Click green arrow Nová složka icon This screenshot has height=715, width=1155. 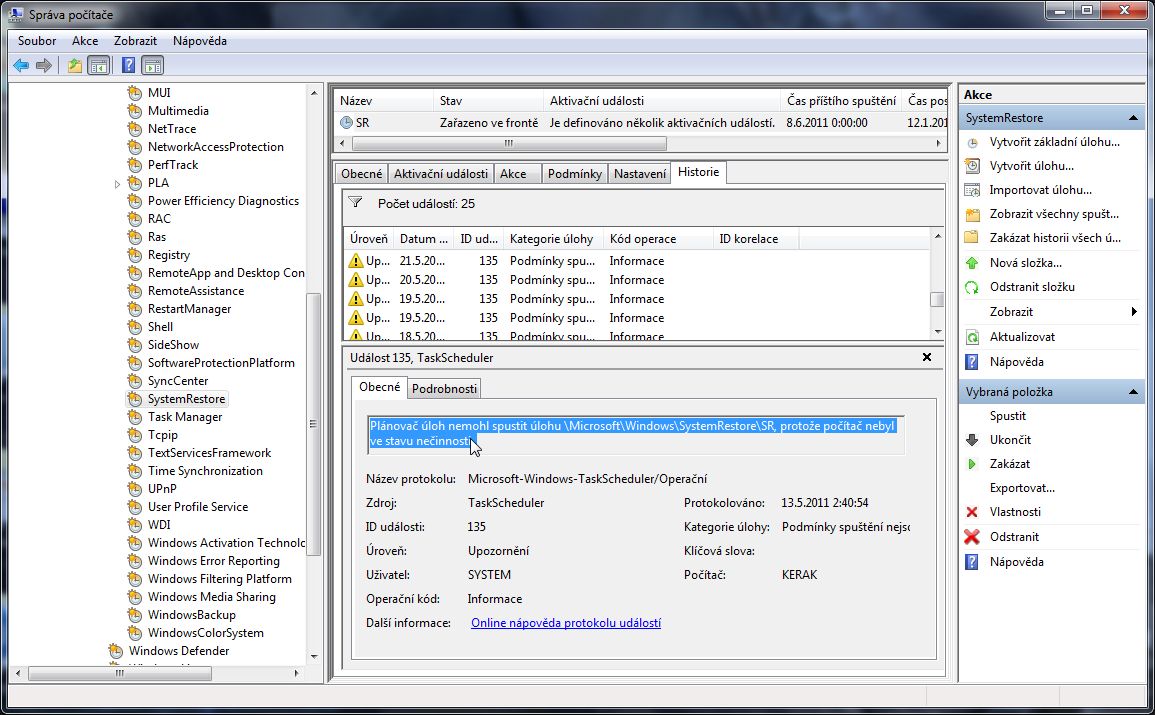972,263
